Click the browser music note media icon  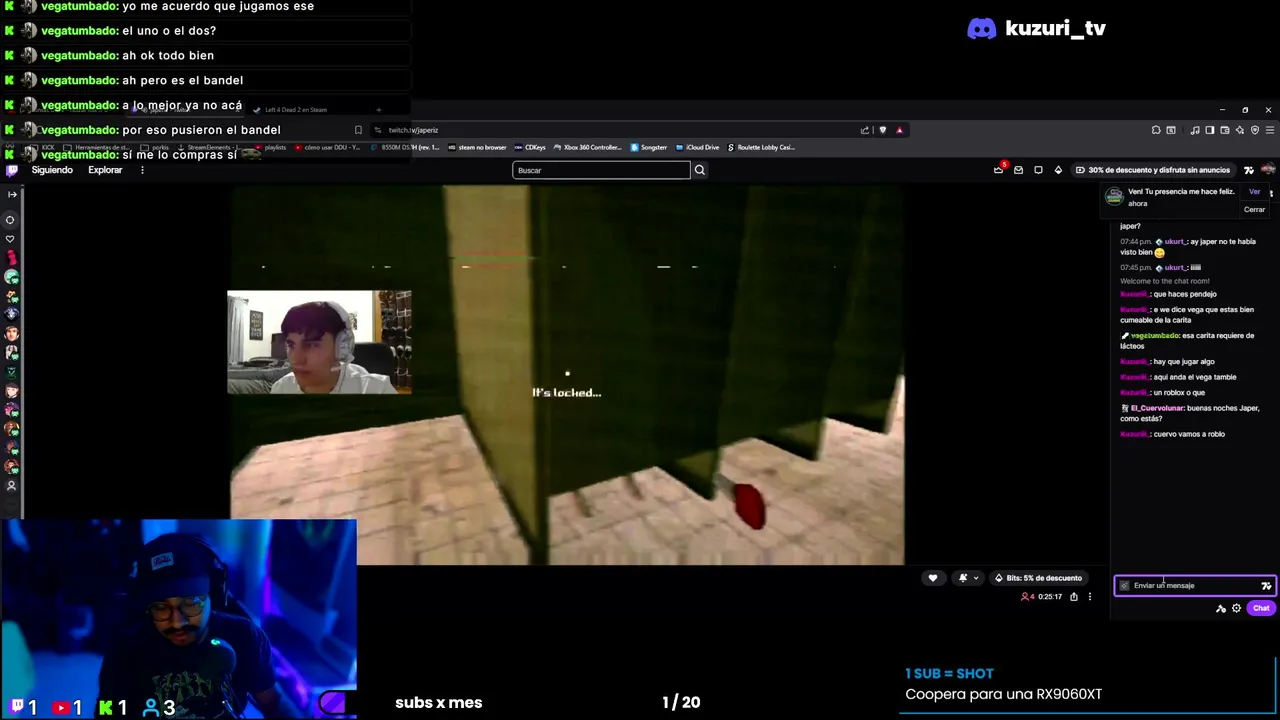[1195, 130]
